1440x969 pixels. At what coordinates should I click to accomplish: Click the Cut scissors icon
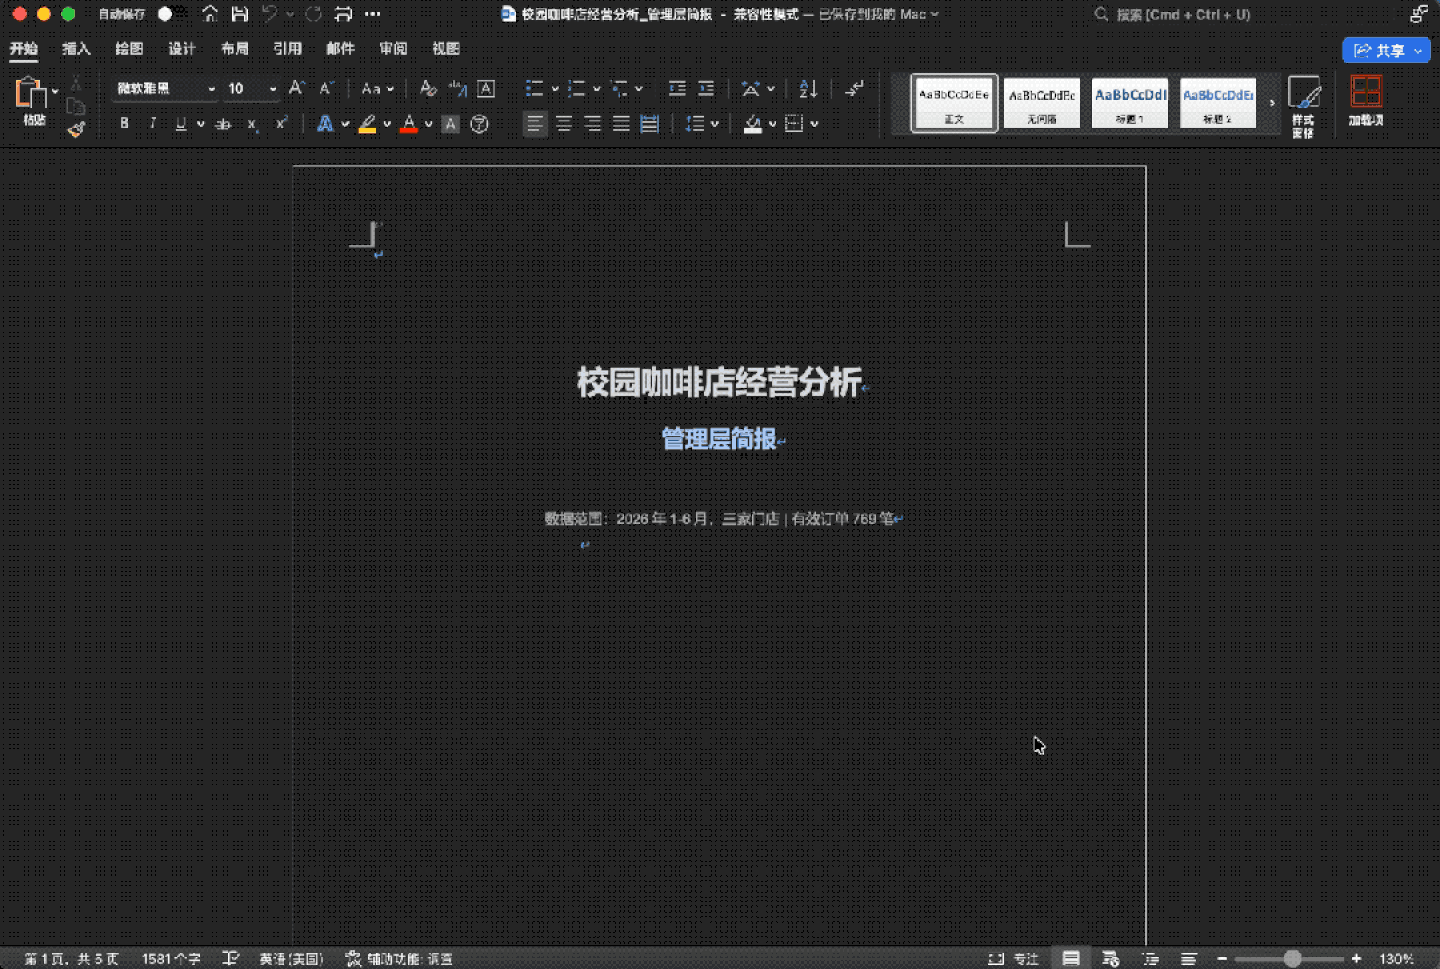[76, 84]
